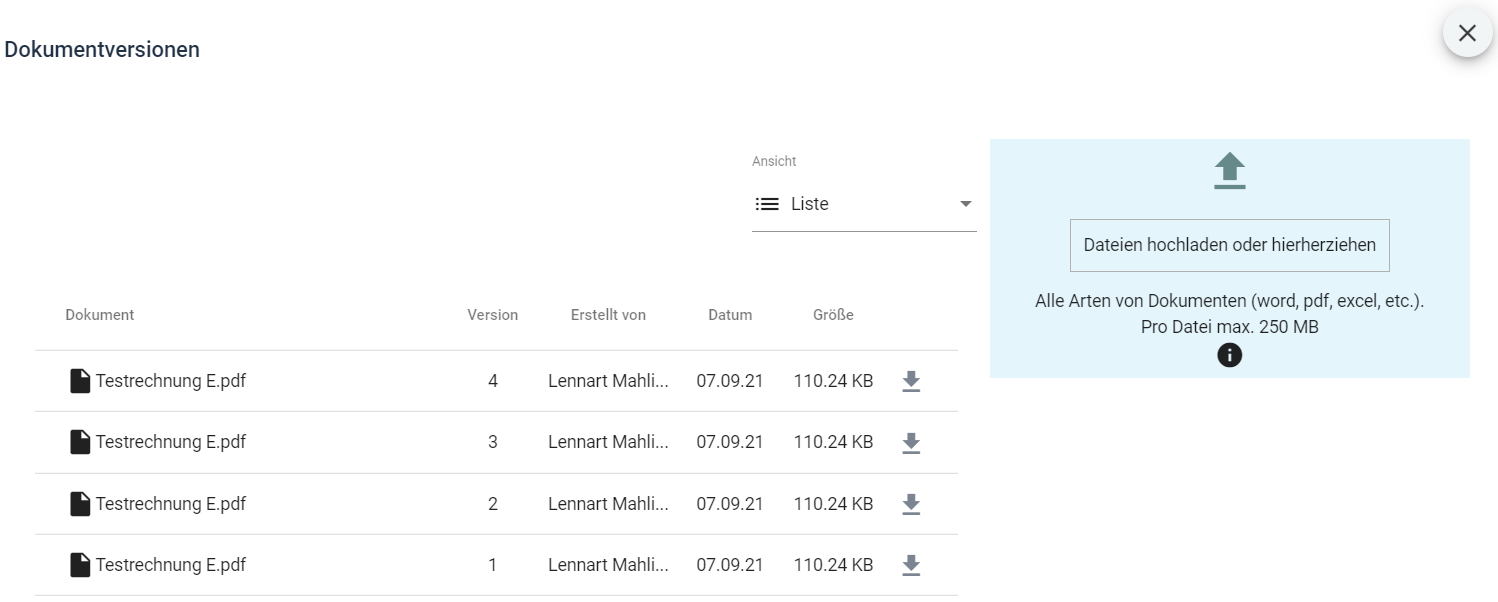
Task: Sort by the Version column header
Action: tap(492, 315)
